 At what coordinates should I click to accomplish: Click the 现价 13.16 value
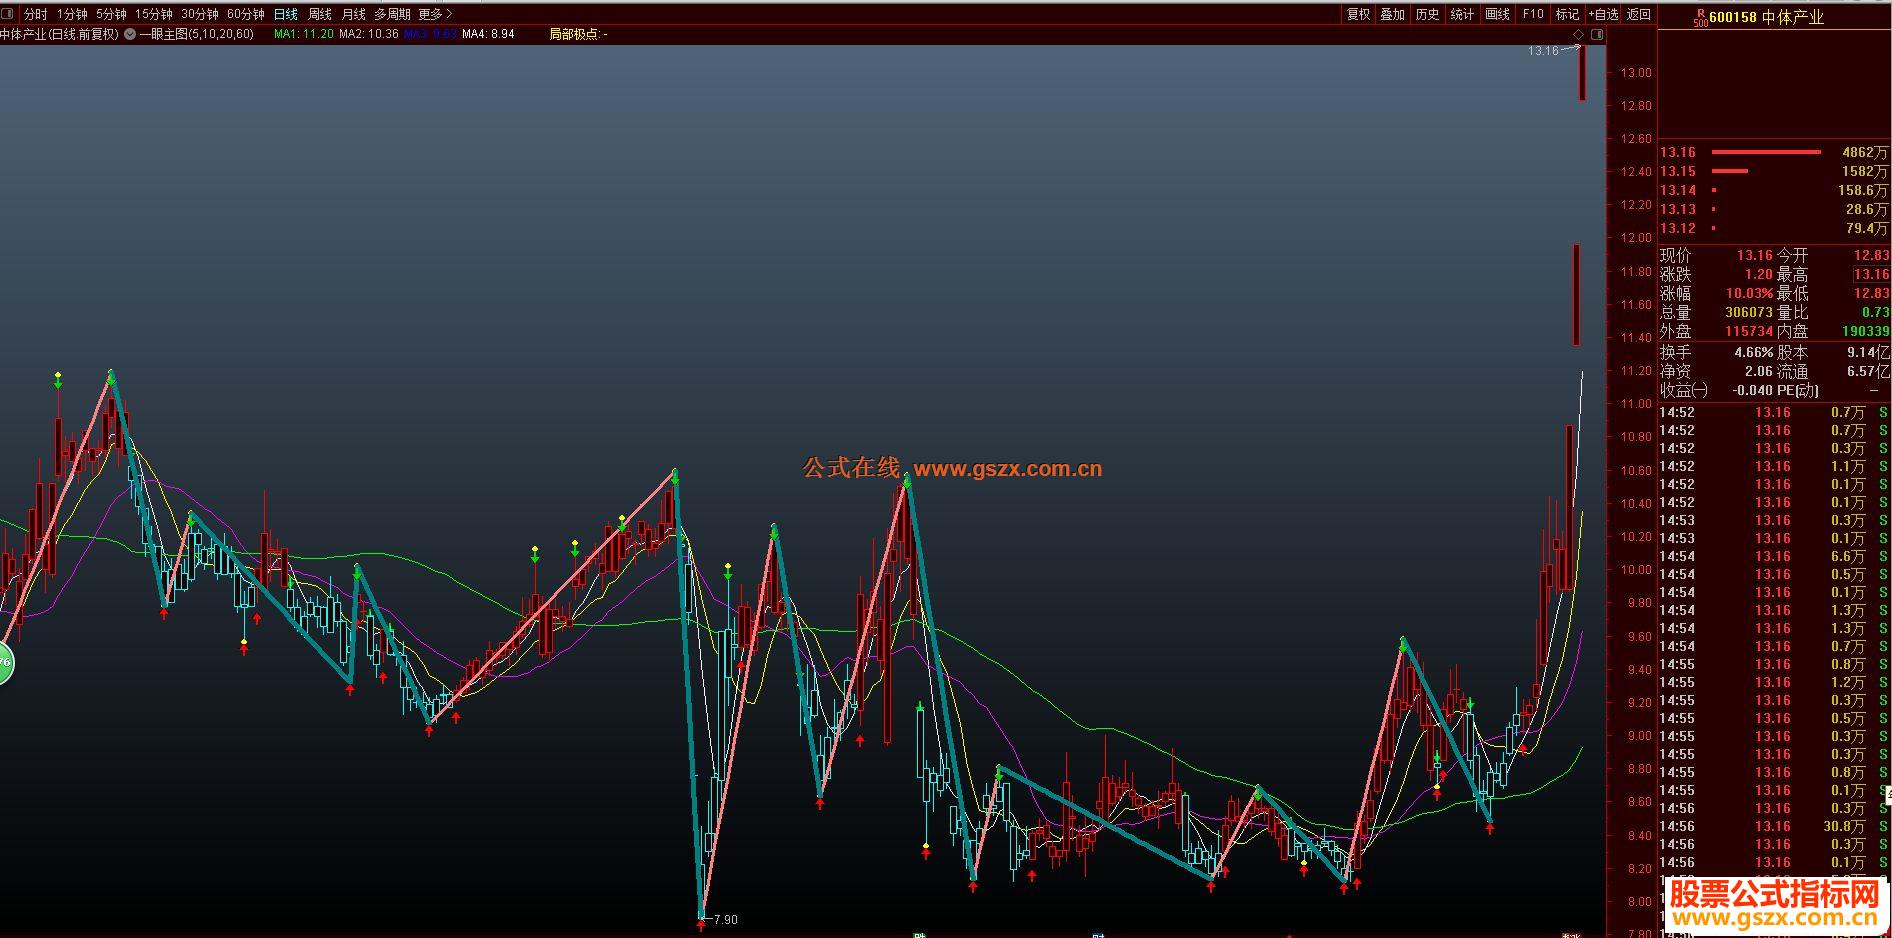(x=1754, y=255)
